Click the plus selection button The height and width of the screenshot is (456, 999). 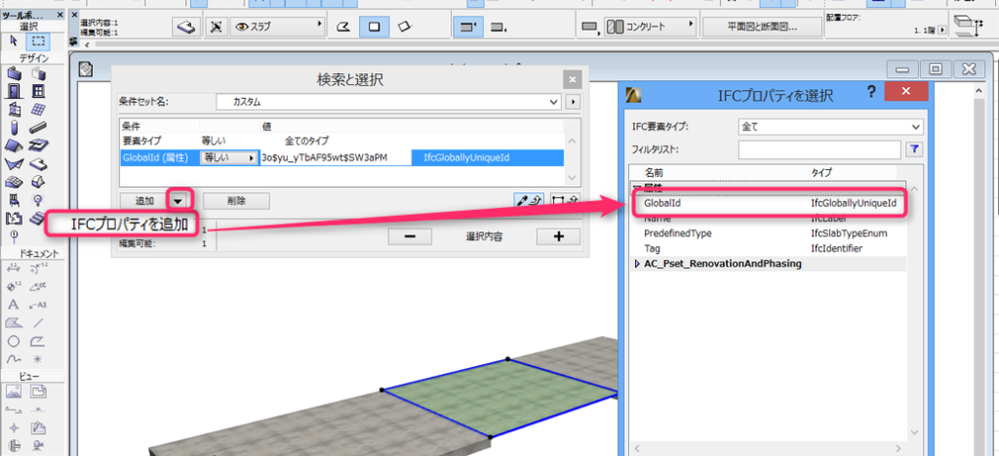(559, 236)
